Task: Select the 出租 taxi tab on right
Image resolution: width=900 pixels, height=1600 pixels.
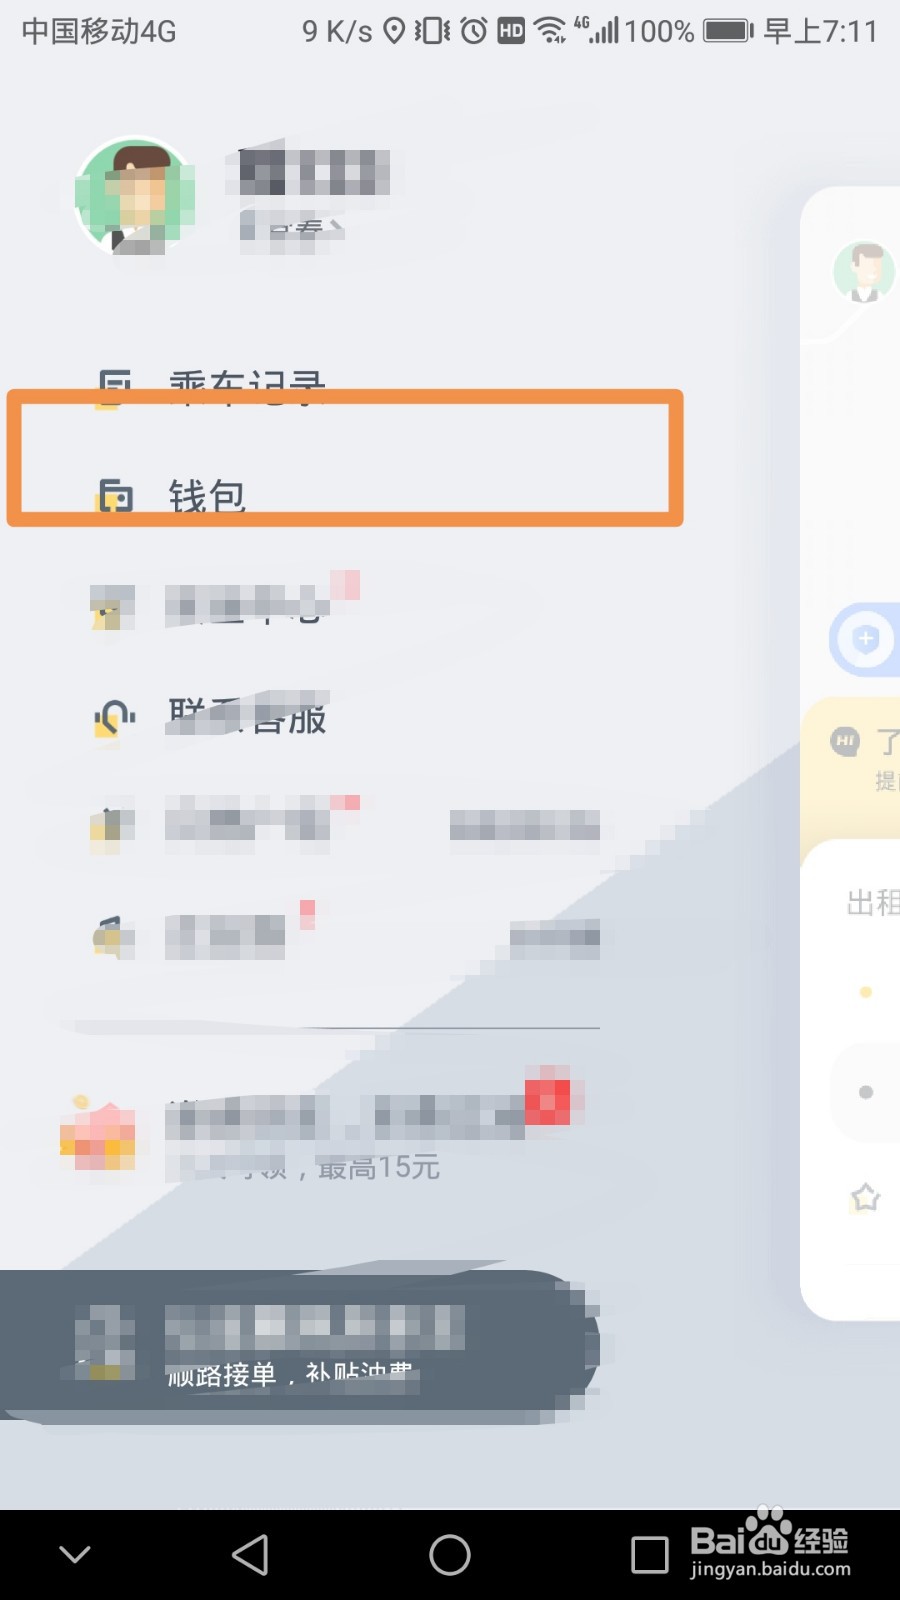Action: tap(873, 902)
